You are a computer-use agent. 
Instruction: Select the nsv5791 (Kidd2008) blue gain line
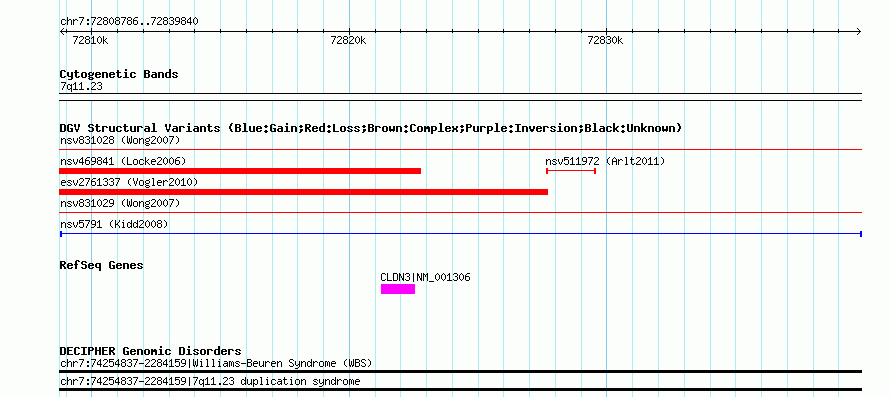pyautogui.click(x=461, y=233)
